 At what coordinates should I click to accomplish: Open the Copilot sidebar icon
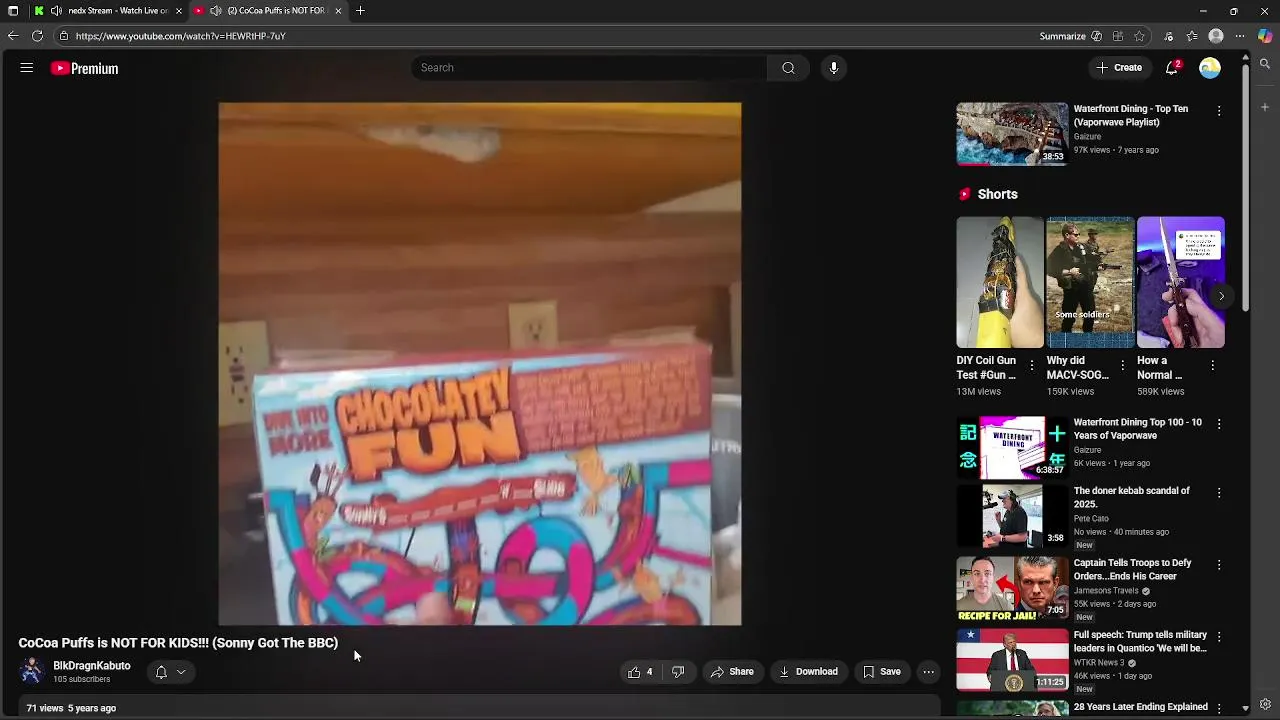tap(1265, 36)
